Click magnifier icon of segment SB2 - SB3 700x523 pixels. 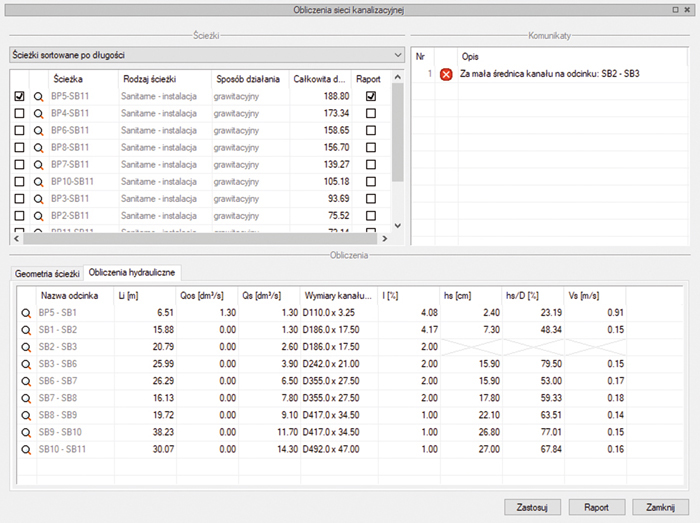26,346
